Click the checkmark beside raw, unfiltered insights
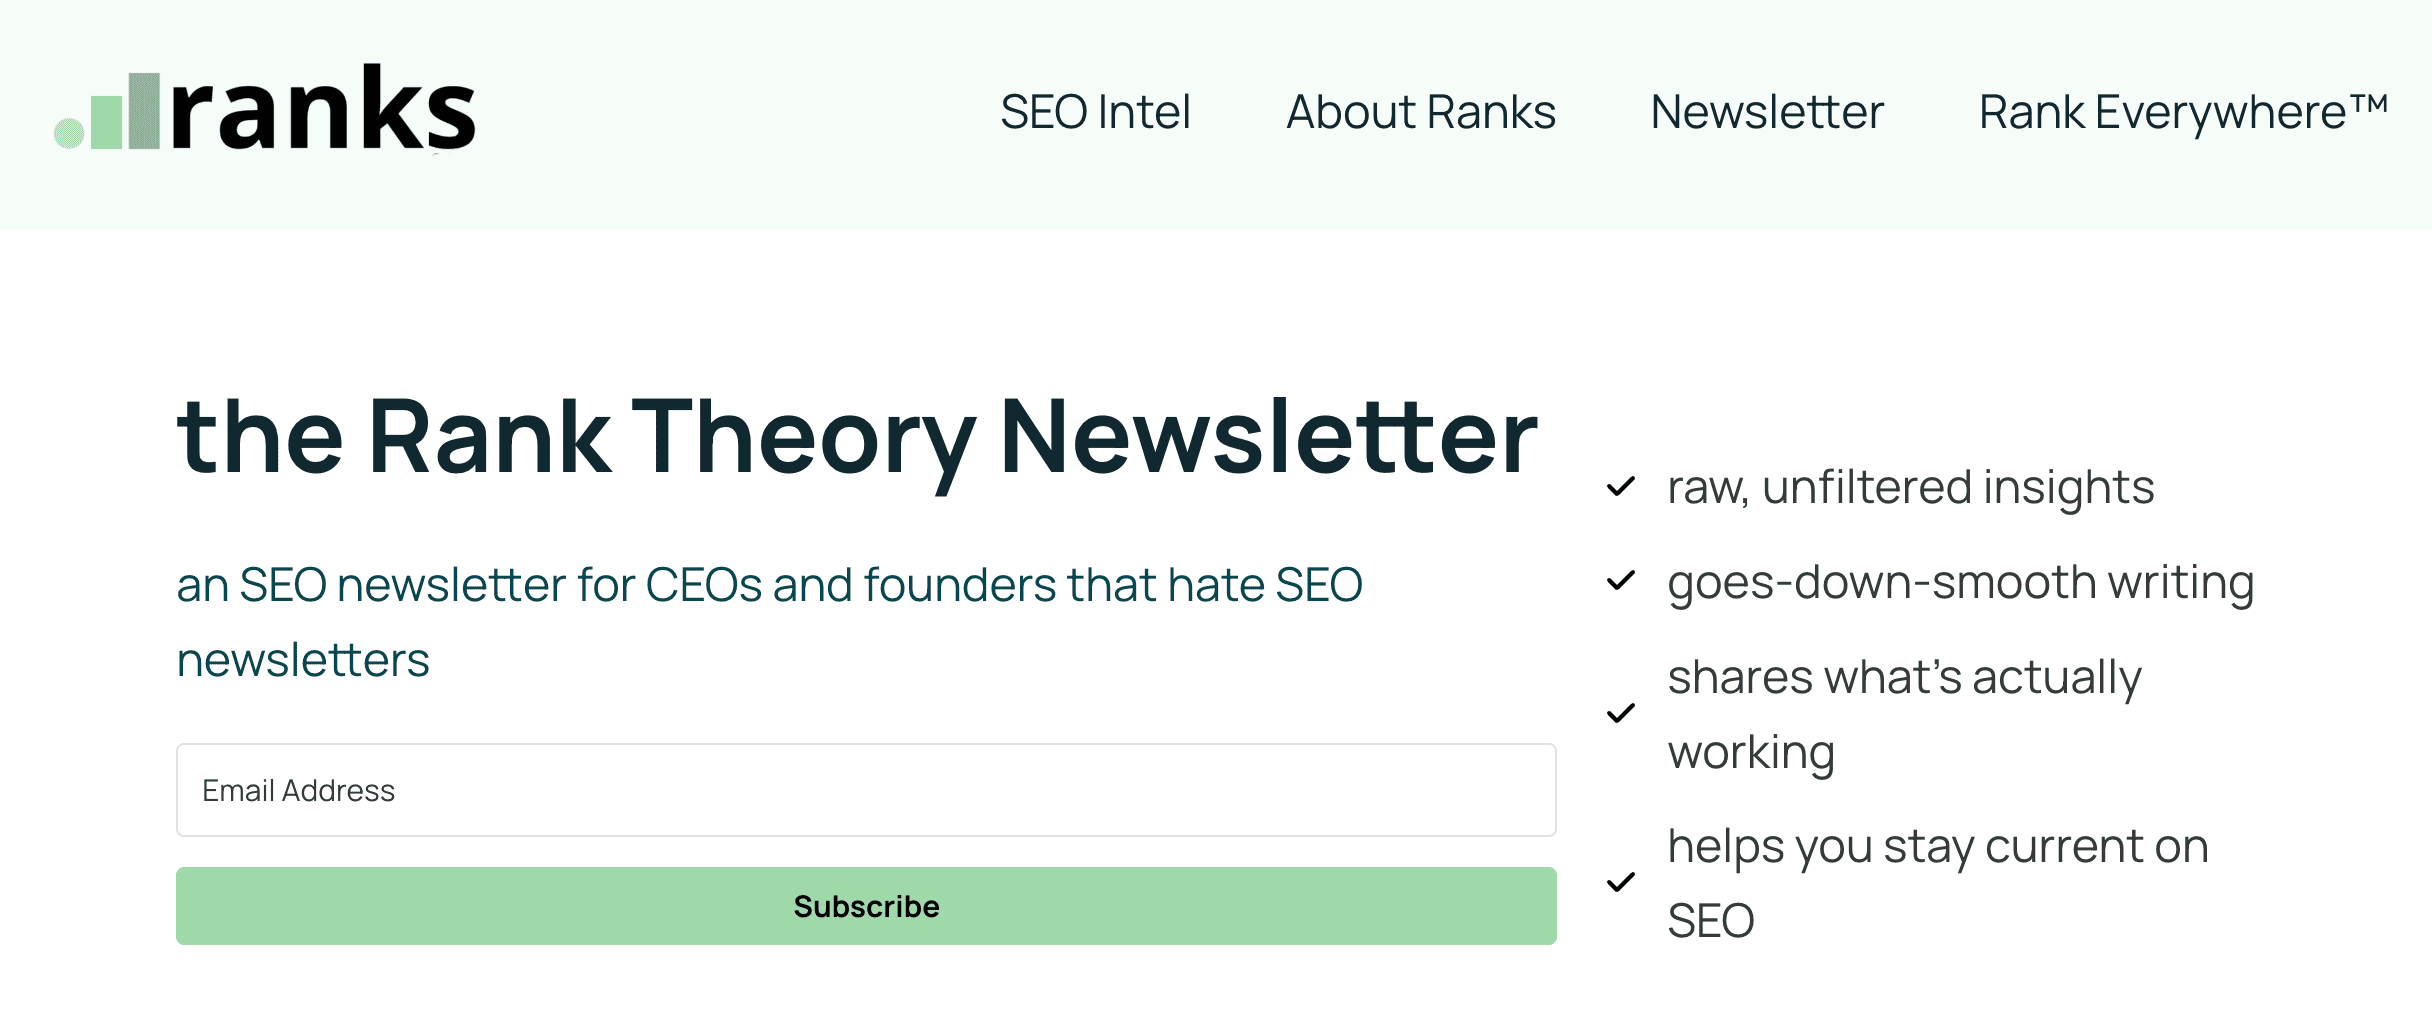The height and width of the screenshot is (1016, 2432). pos(1621,489)
